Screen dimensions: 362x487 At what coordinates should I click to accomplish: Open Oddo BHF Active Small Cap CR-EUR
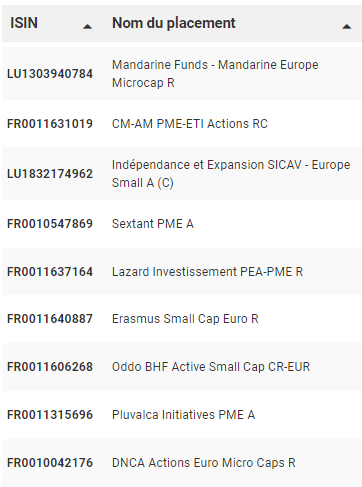(x=211, y=367)
